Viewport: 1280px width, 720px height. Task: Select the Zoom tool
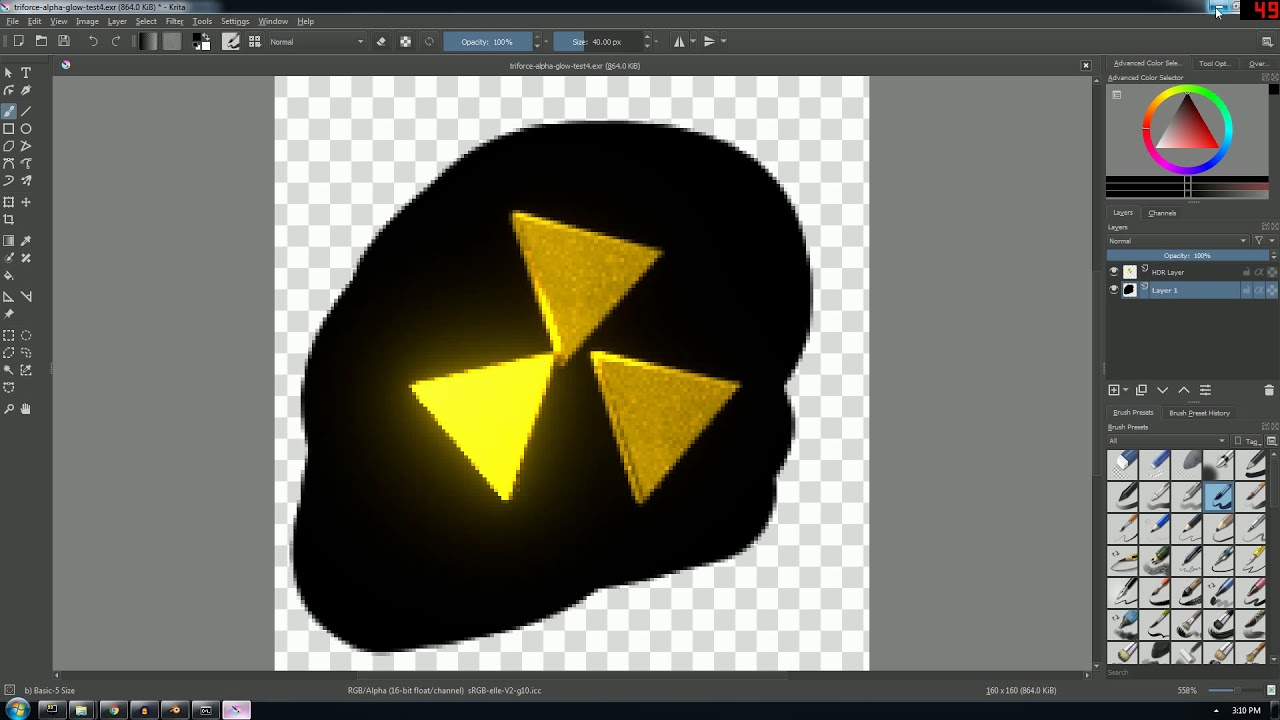(x=9, y=409)
